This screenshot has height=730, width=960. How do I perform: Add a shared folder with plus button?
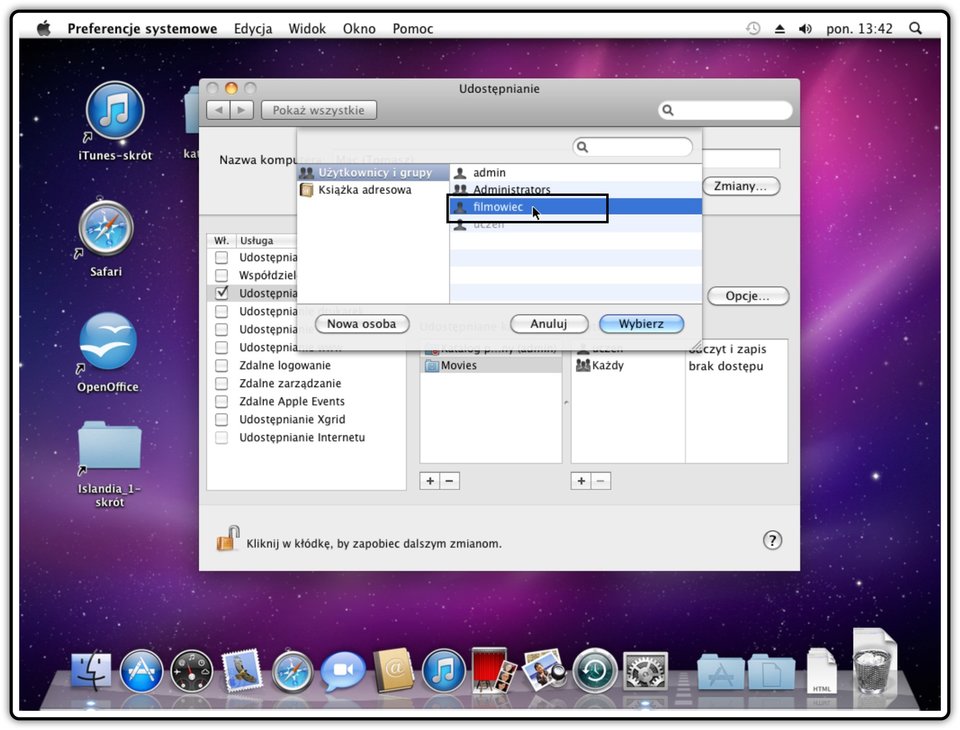tap(430, 481)
